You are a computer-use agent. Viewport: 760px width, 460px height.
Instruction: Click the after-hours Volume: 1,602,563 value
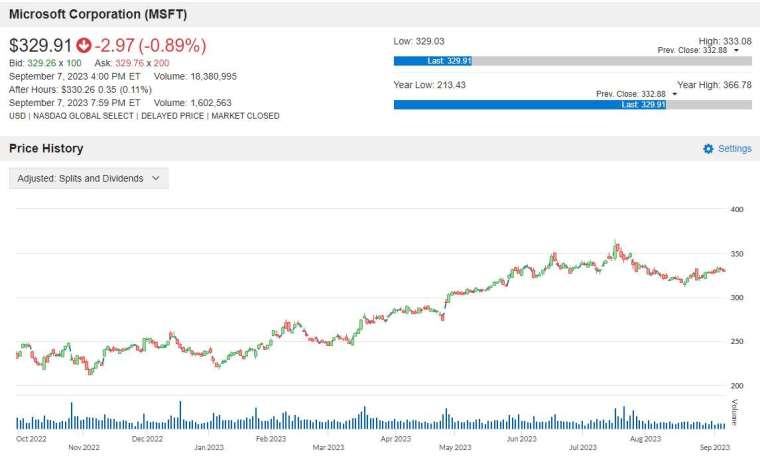(192, 103)
